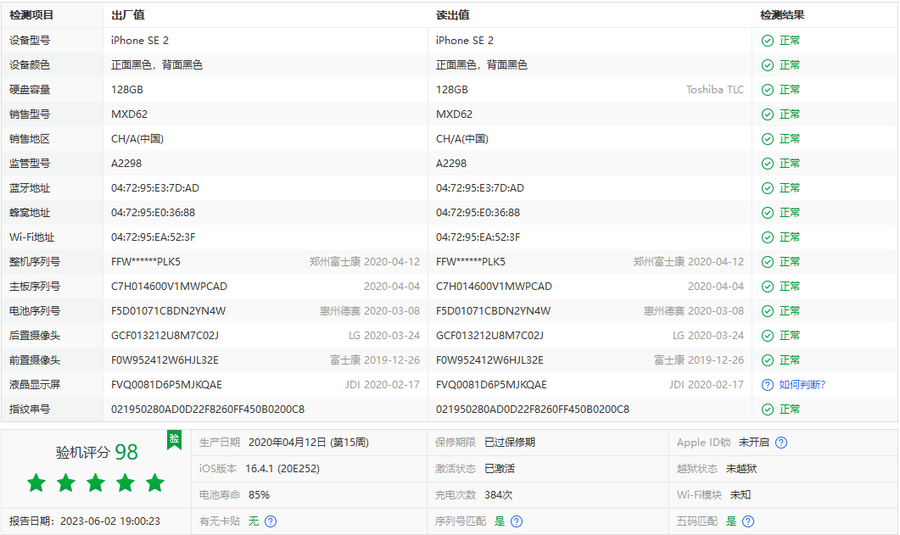Click the iOS version 16.4.1 (20E252)
Image resolution: width=900 pixels, height=535 pixels.
click(x=282, y=469)
